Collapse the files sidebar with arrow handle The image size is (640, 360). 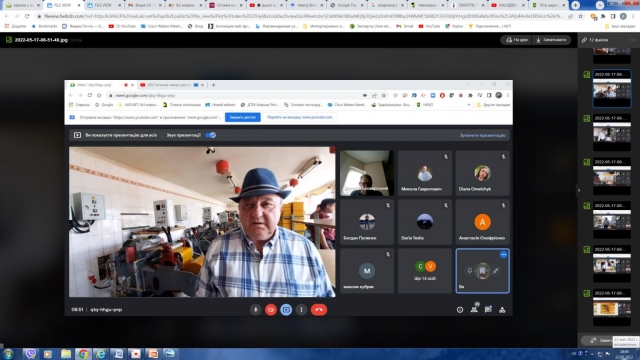click(578, 190)
